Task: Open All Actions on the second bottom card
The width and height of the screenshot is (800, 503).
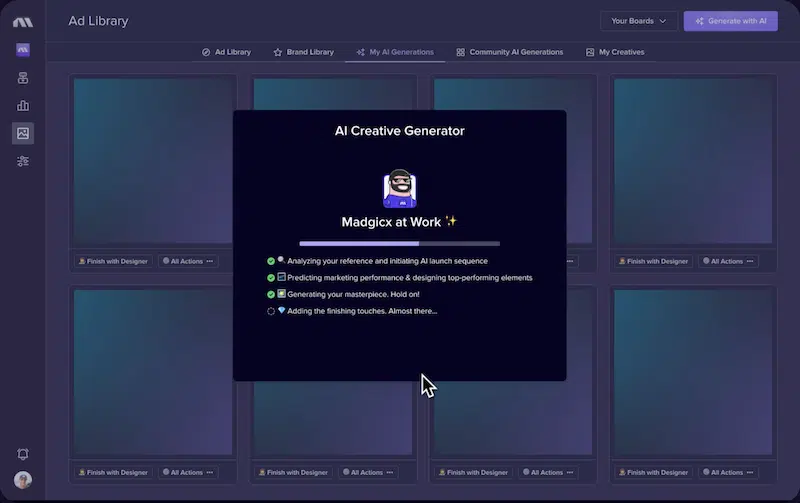Action: [x=368, y=472]
